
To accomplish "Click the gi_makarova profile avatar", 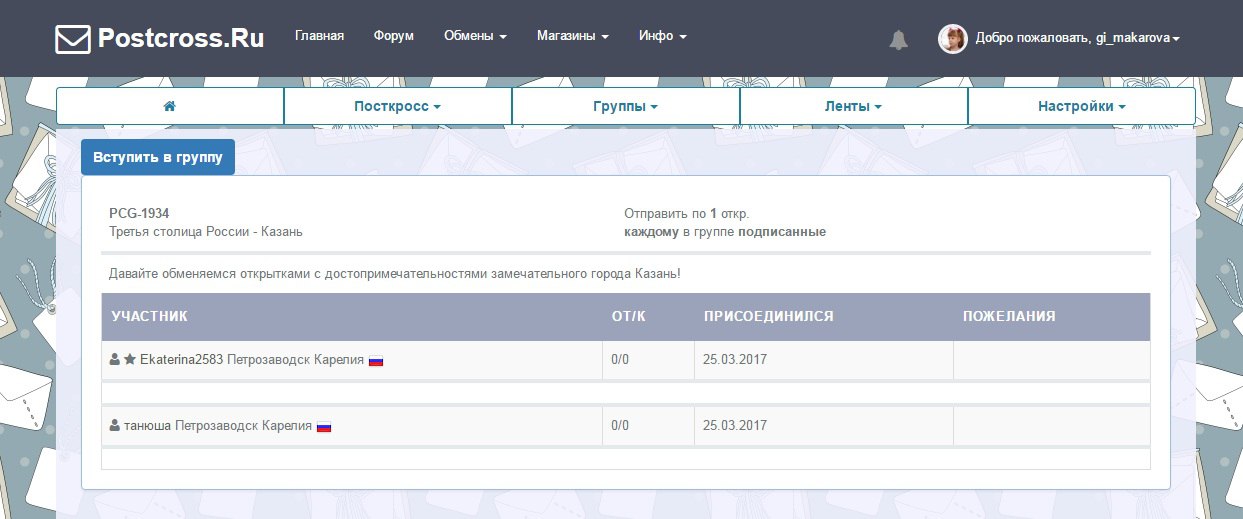I will [x=952, y=39].
